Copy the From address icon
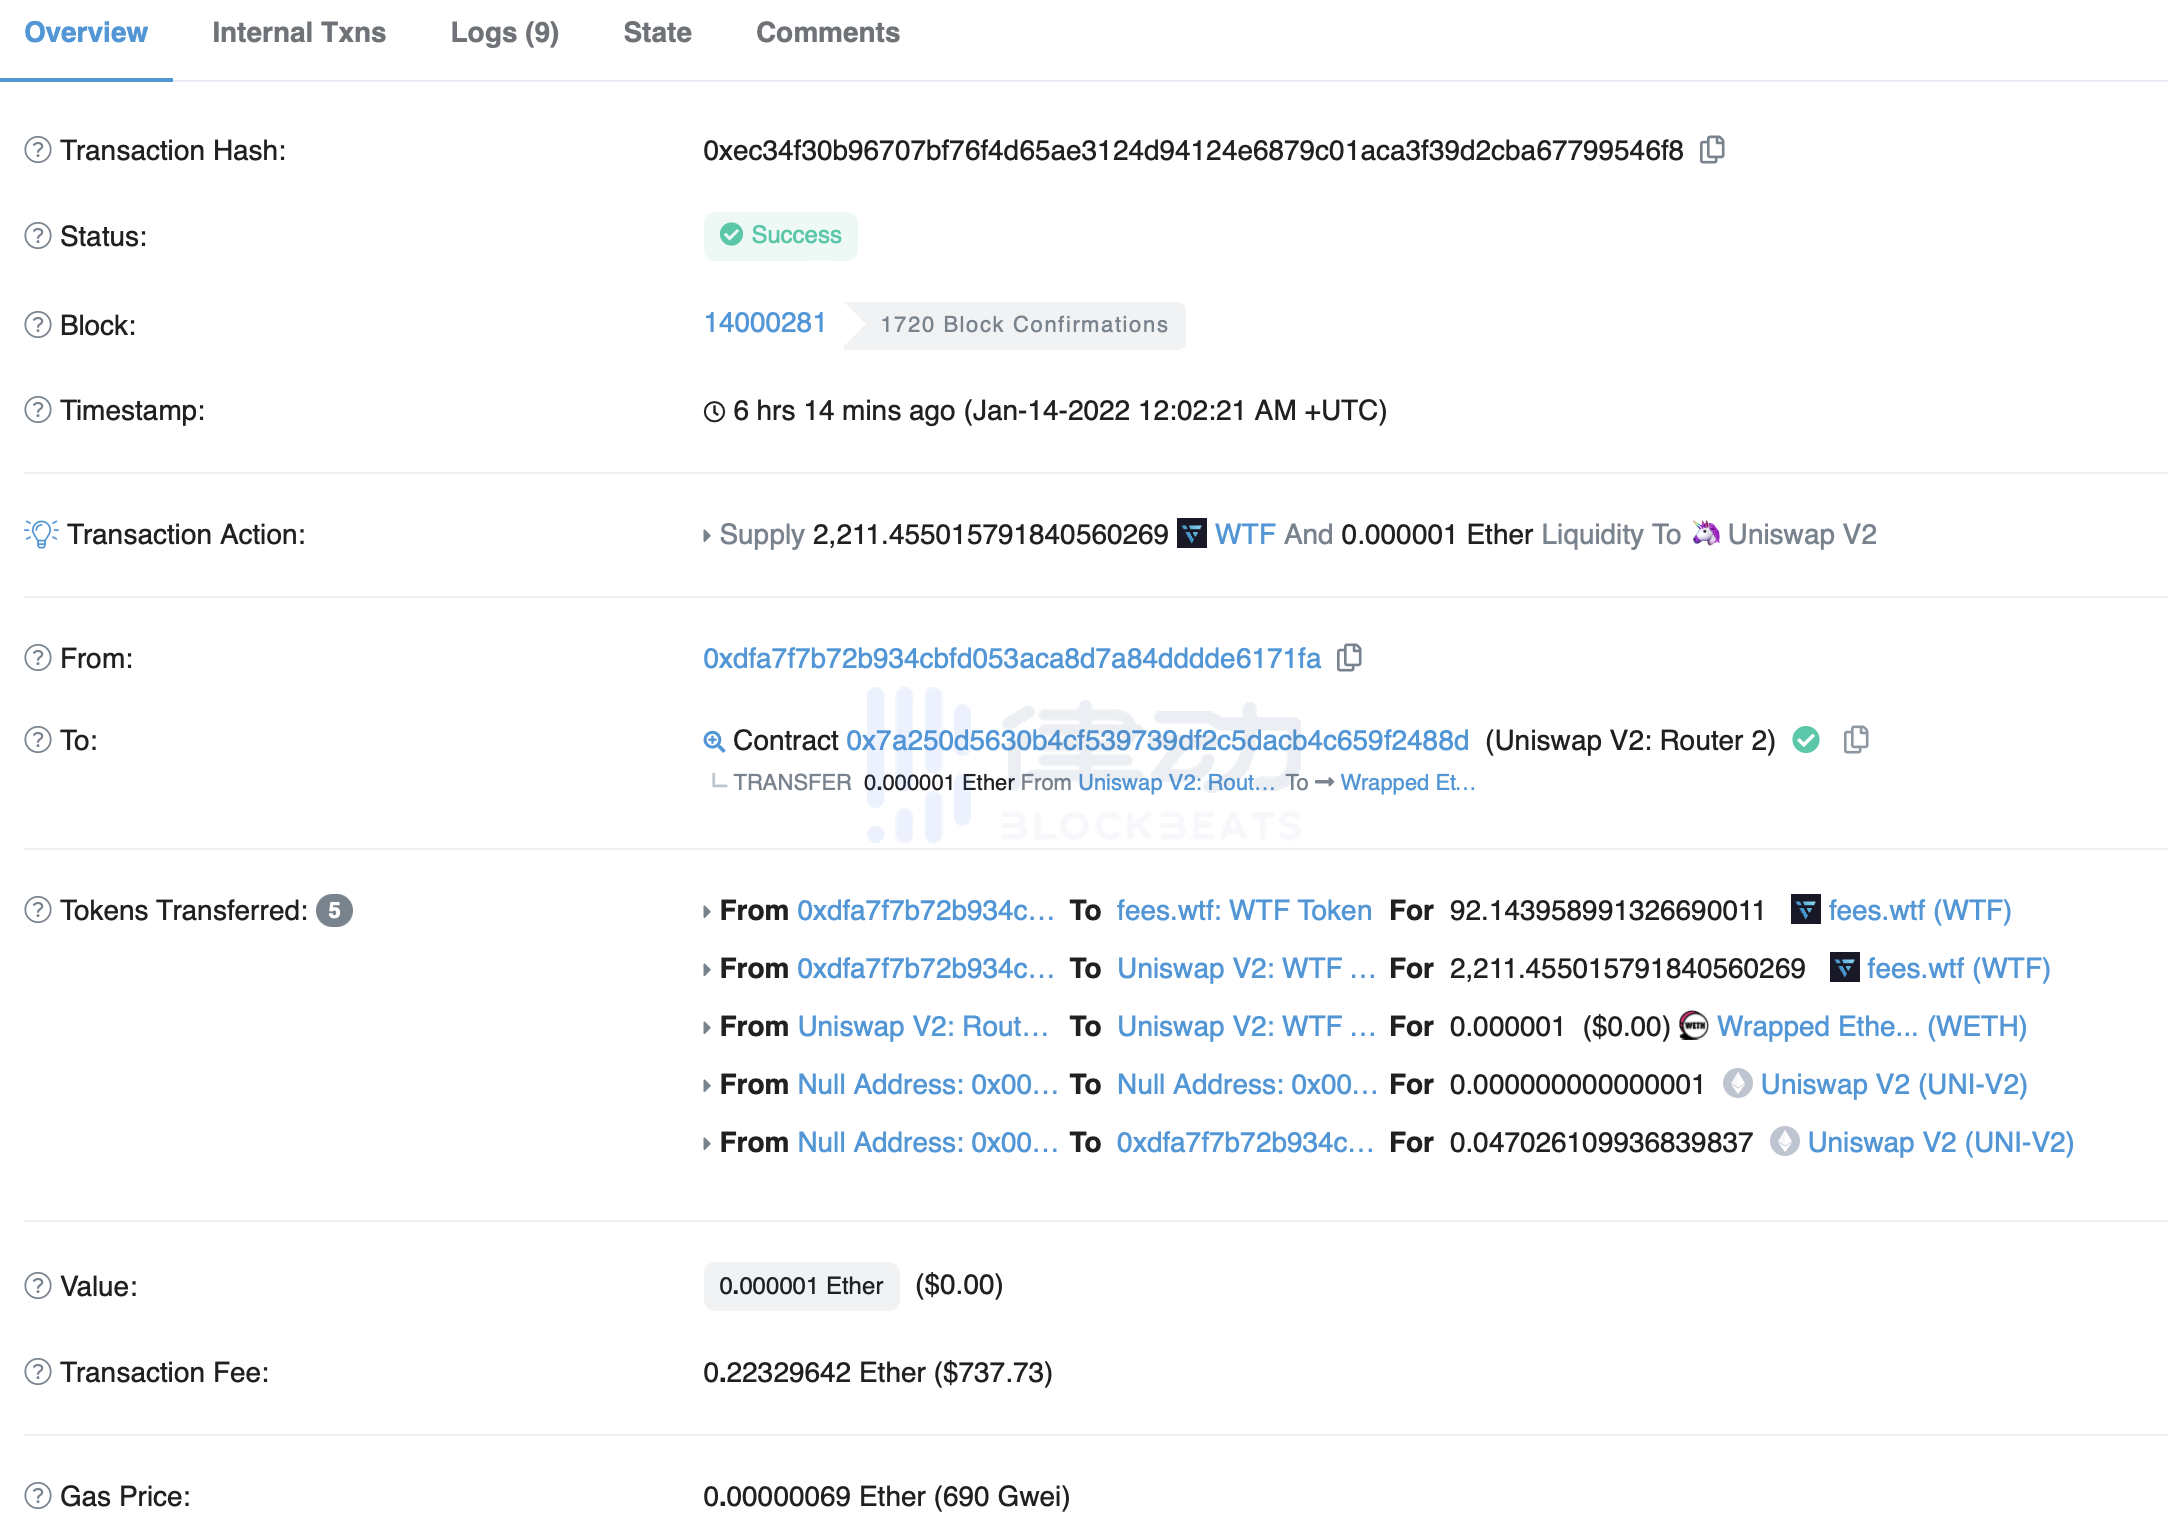 point(1349,658)
